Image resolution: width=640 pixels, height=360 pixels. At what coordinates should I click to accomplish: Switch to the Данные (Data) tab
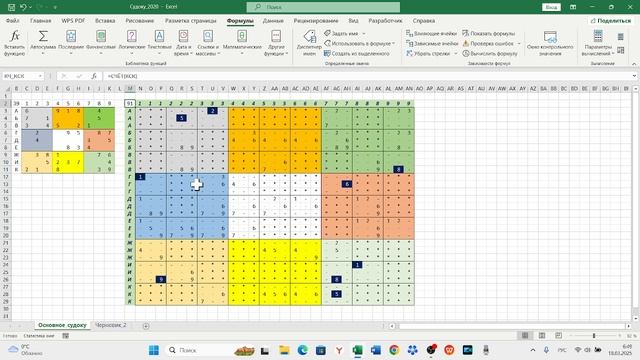tap(273, 20)
